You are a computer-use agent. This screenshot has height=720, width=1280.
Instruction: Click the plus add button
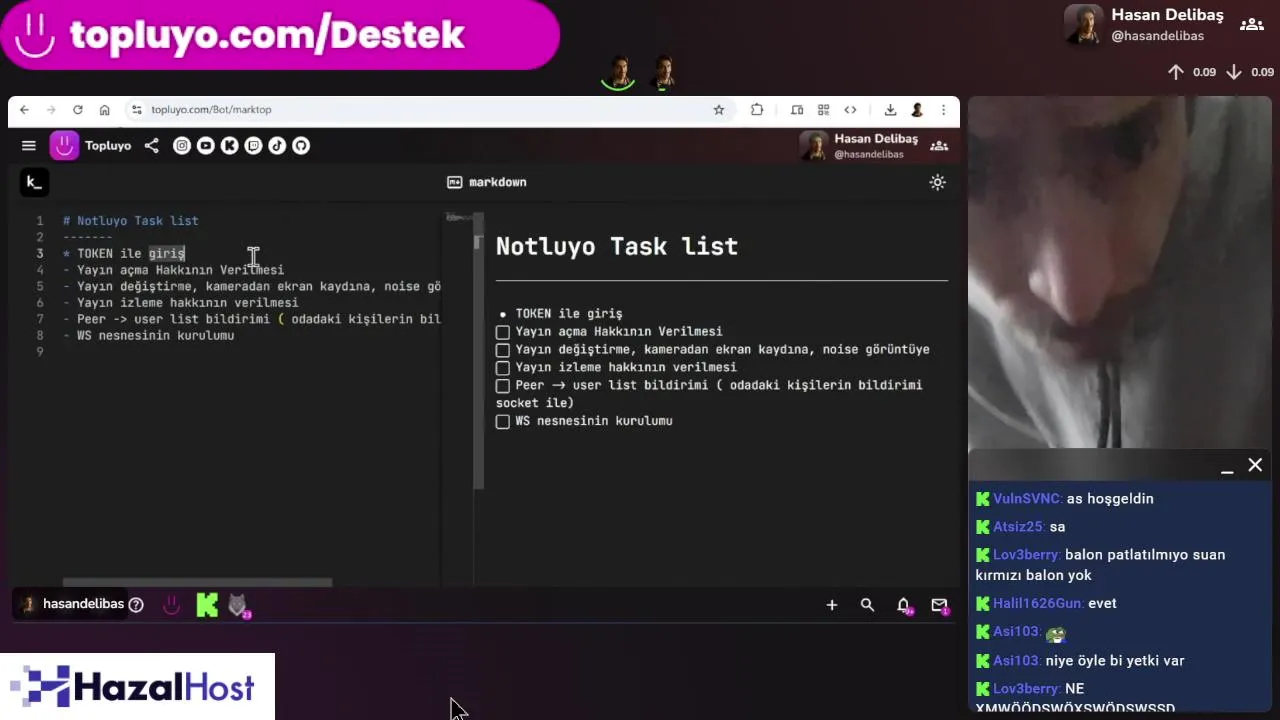point(831,605)
